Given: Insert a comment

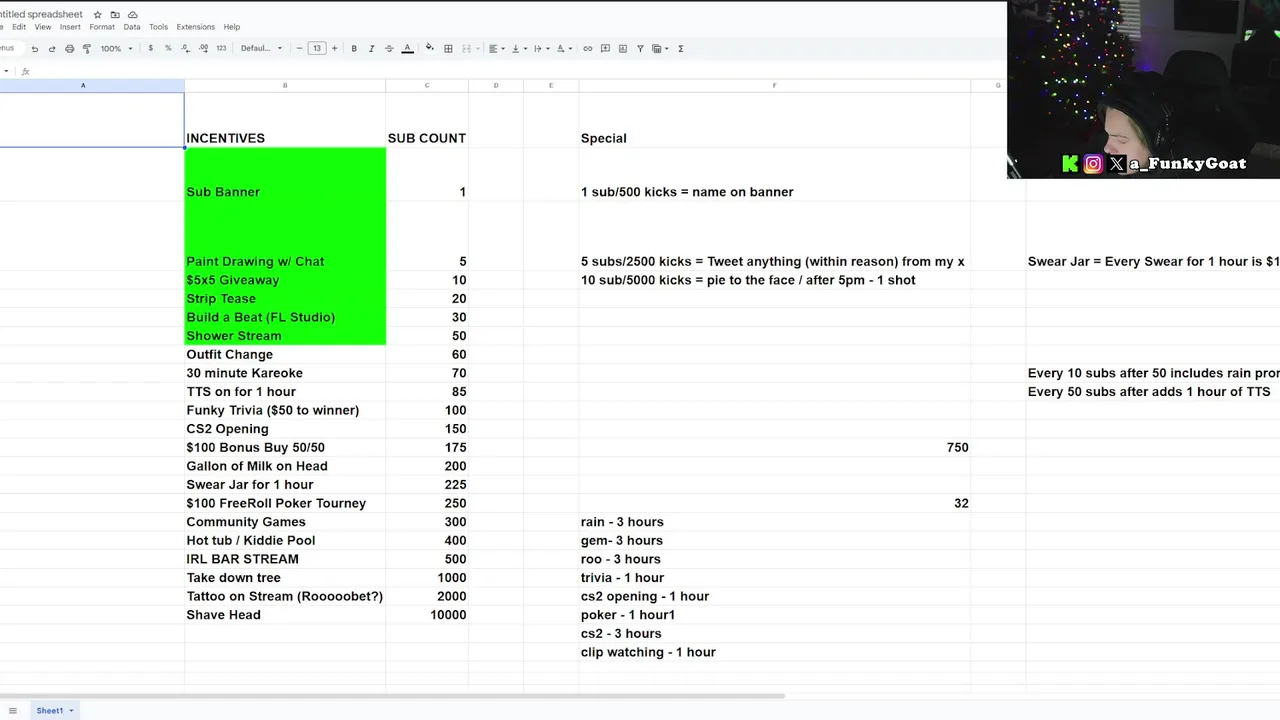Looking at the screenshot, I should [x=605, y=48].
